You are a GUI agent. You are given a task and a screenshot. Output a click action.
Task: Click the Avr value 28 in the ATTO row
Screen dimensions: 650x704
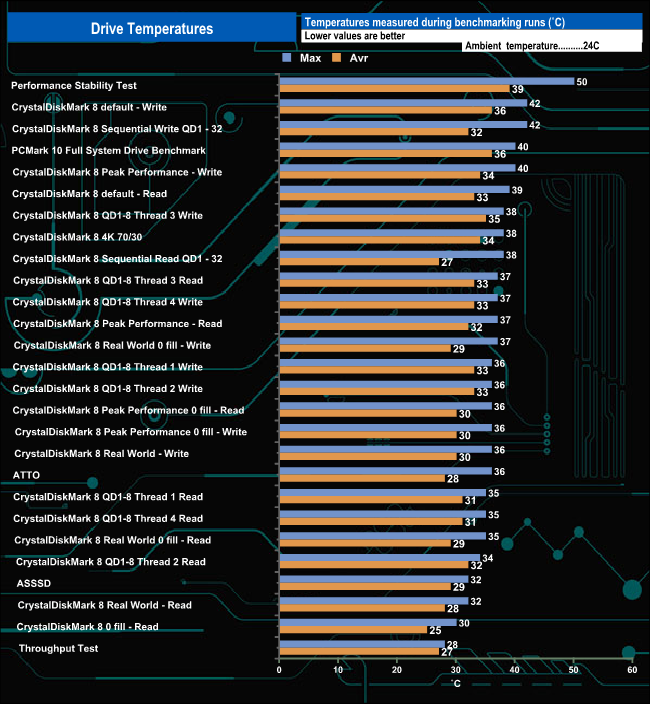pyautogui.click(x=452, y=479)
